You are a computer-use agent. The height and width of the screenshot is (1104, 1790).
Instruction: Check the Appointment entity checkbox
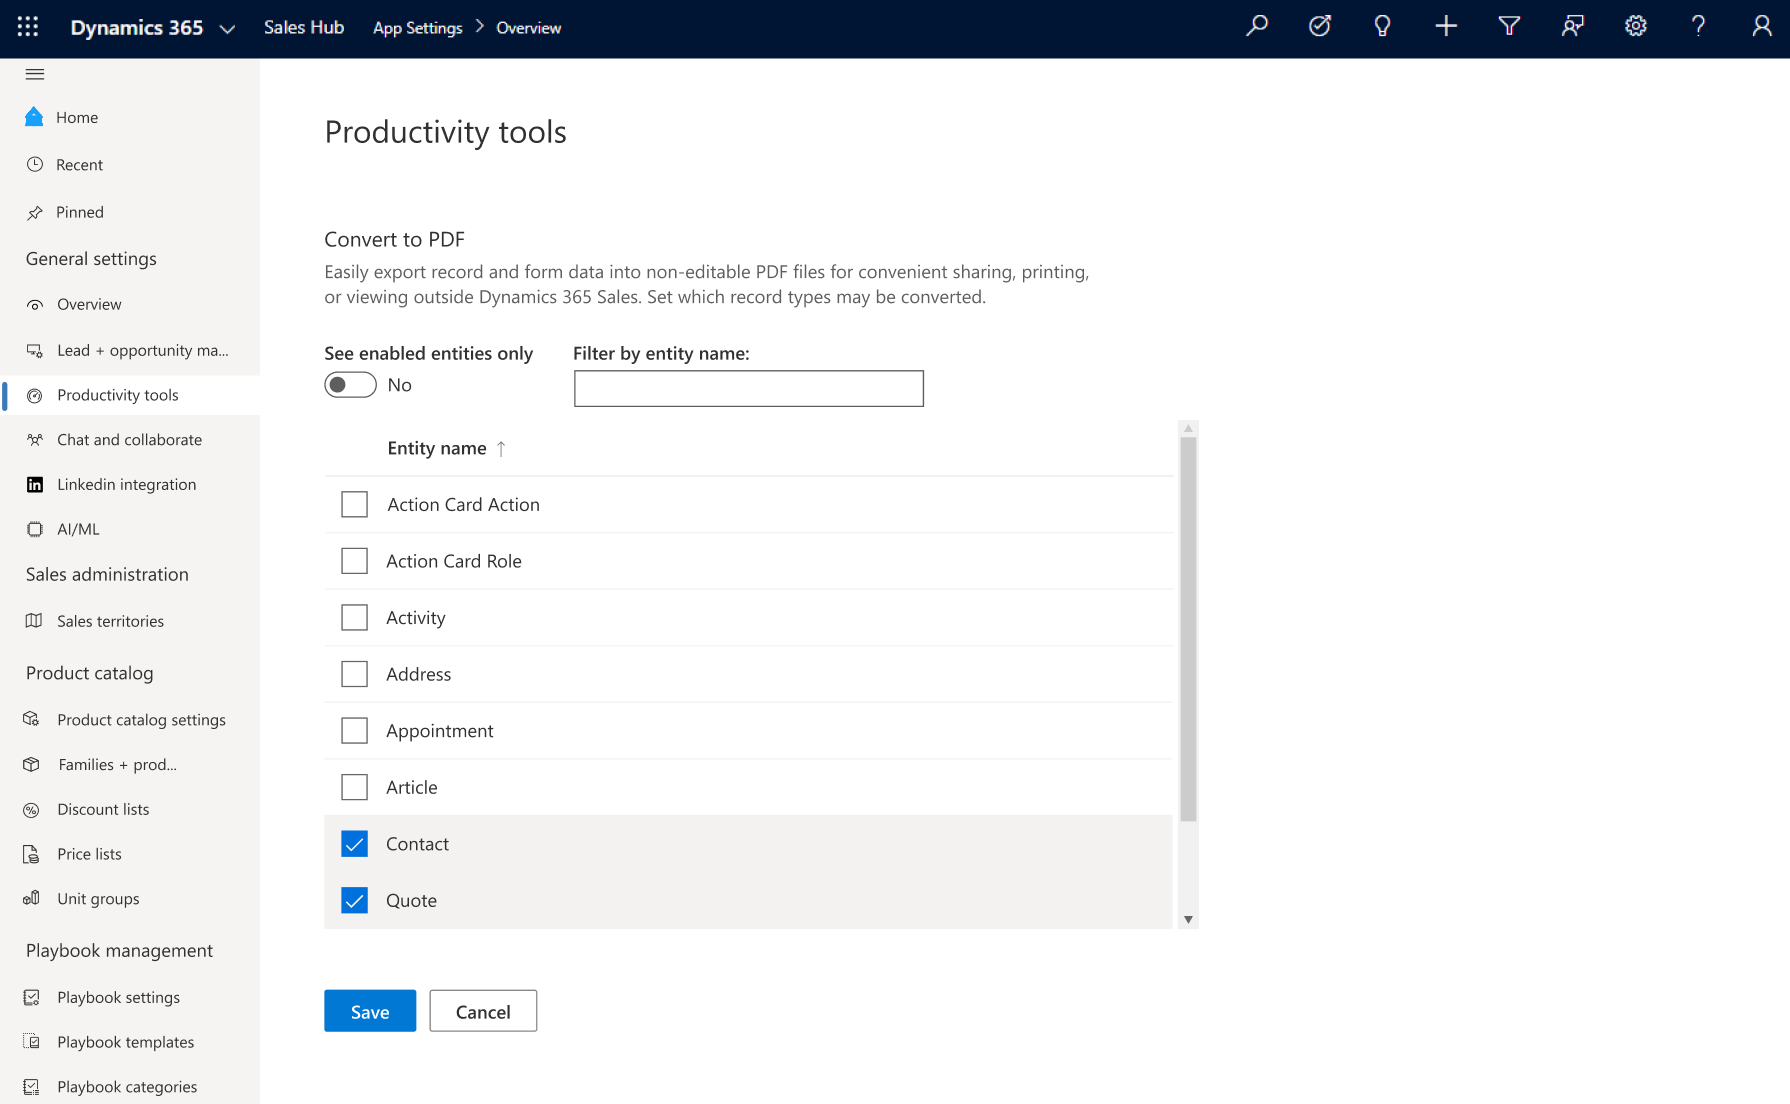pyautogui.click(x=354, y=730)
